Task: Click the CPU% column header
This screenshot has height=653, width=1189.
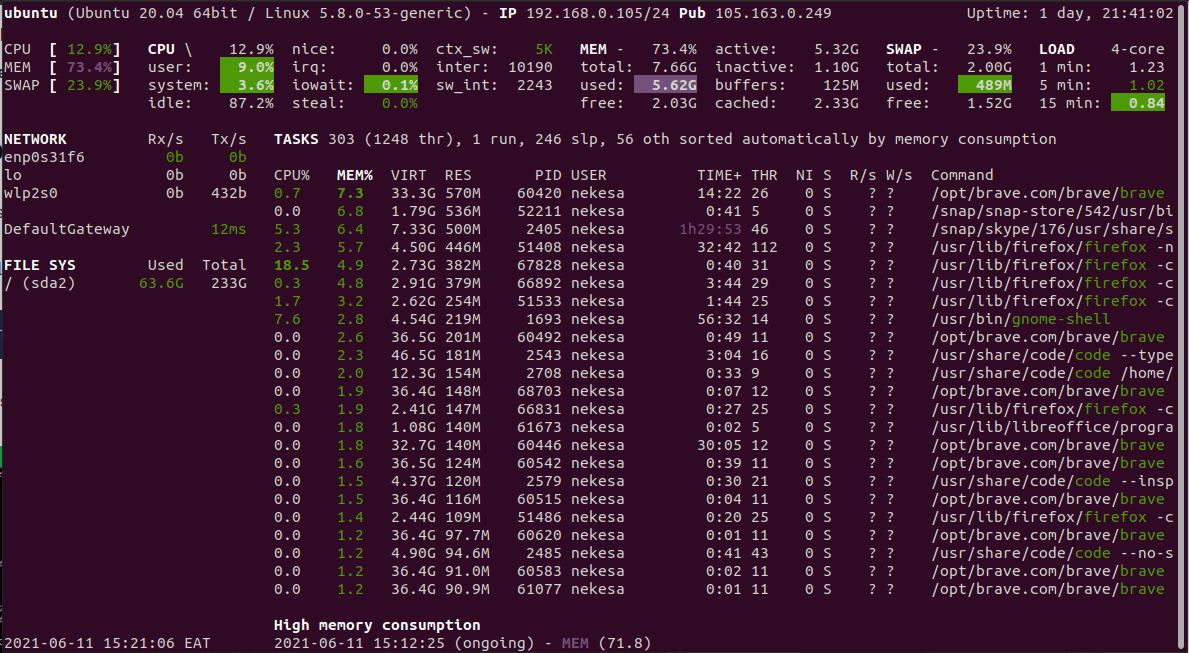Action: point(292,175)
